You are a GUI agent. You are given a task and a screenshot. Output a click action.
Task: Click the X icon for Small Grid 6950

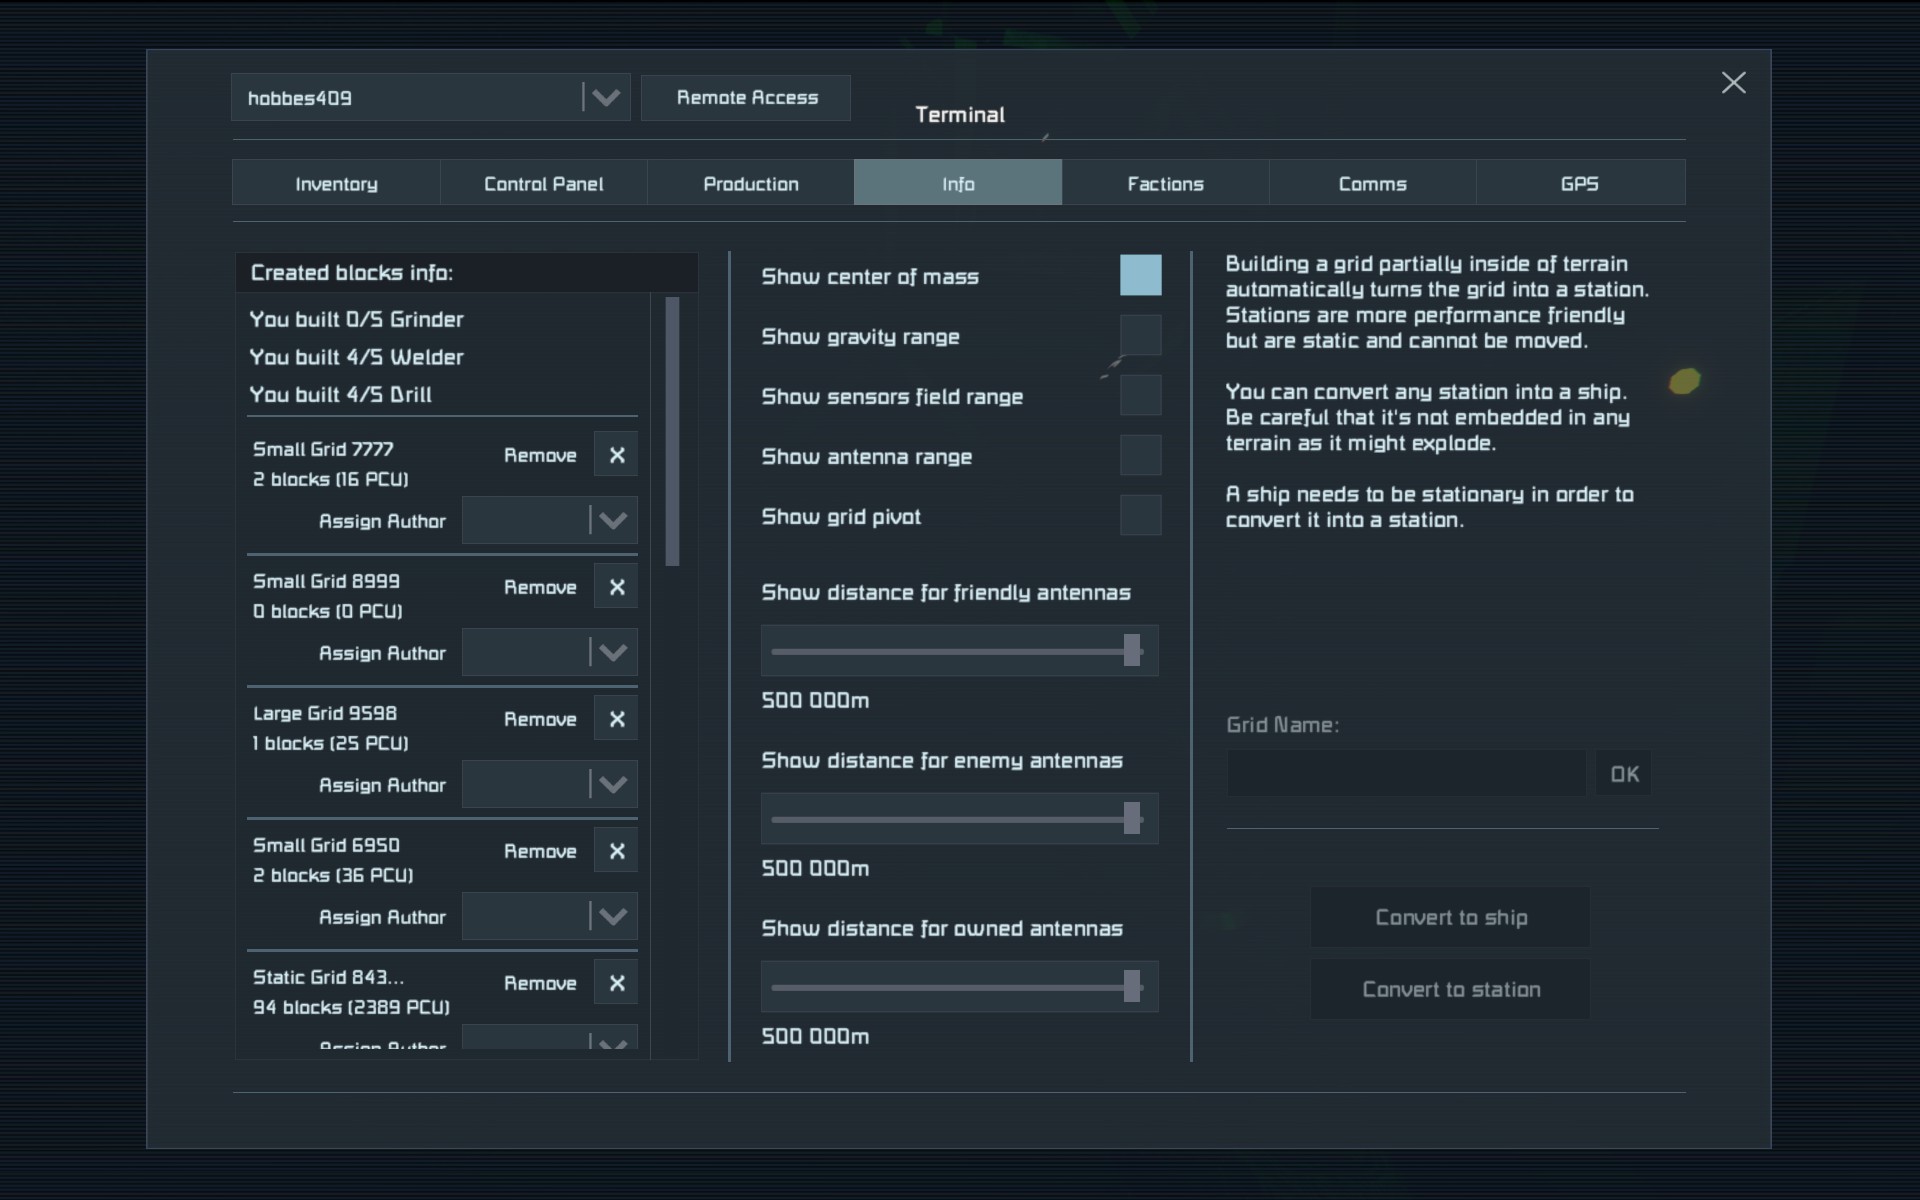[616, 851]
